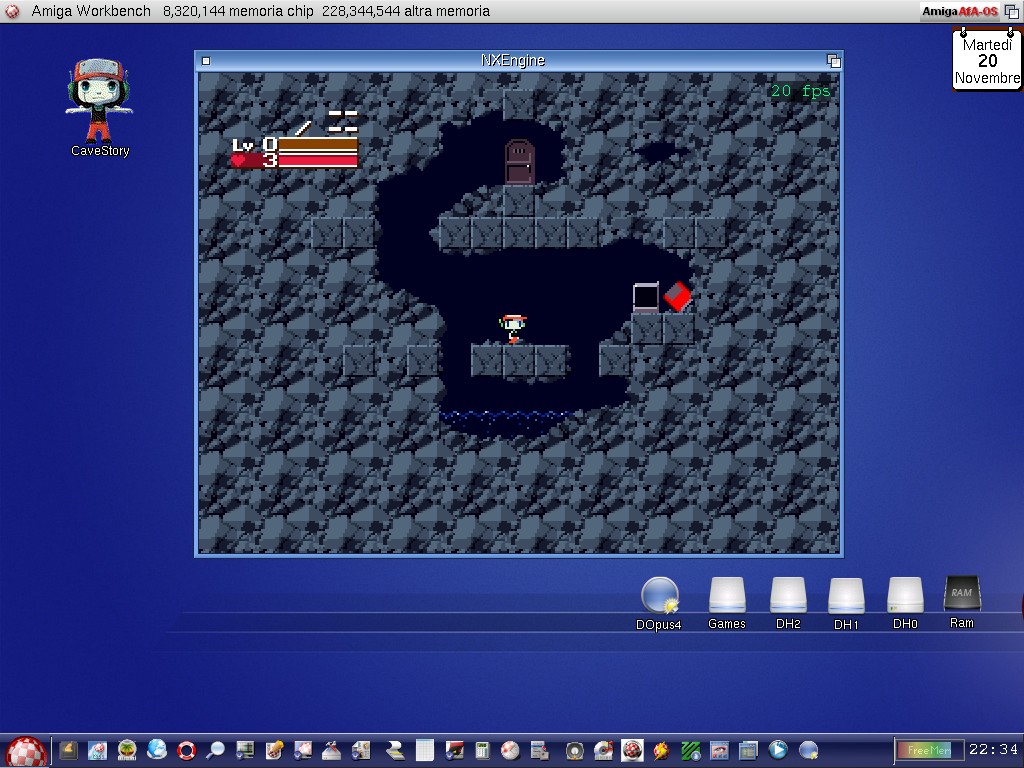Click the screen depth gadget beside AfA-OS
This screenshot has height=768, width=1024.
(x=1012, y=11)
